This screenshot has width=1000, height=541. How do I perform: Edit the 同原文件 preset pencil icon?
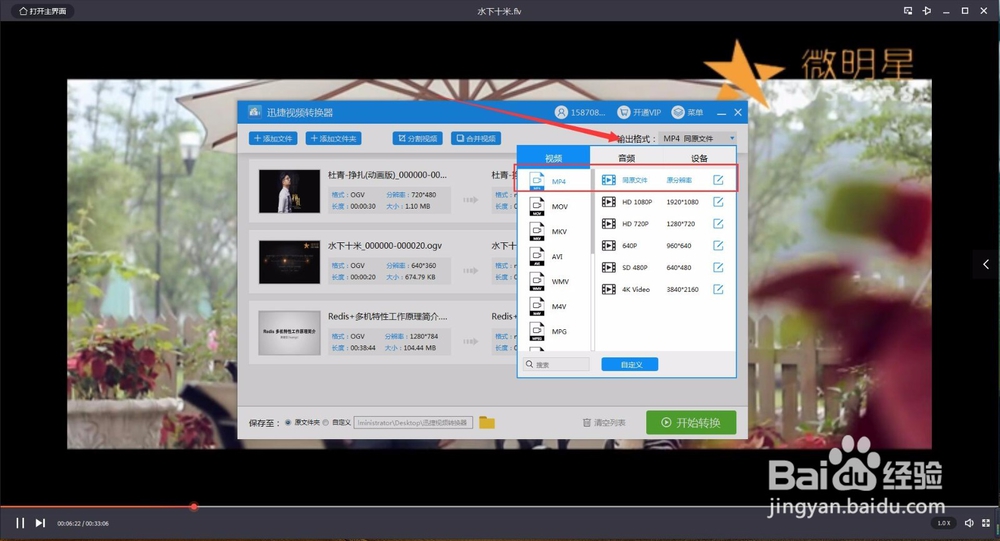point(718,180)
